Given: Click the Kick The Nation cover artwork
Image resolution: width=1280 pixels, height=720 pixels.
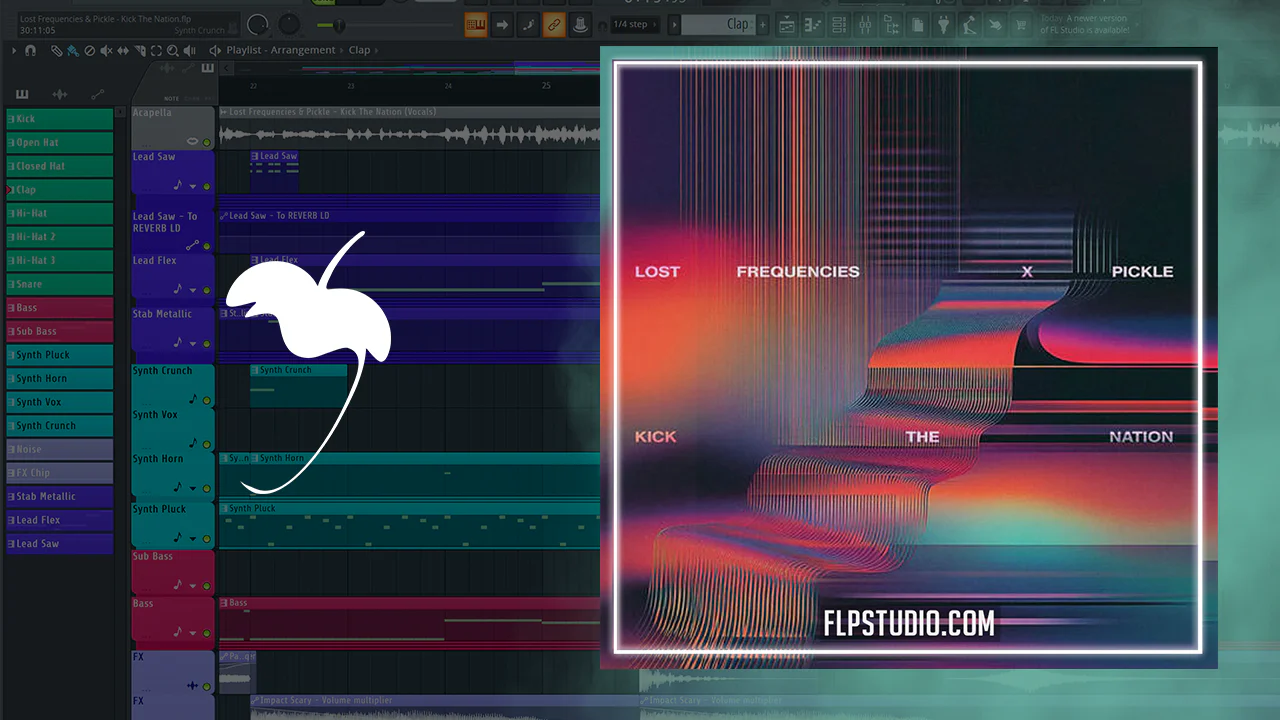Looking at the screenshot, I should pos(908,357).
